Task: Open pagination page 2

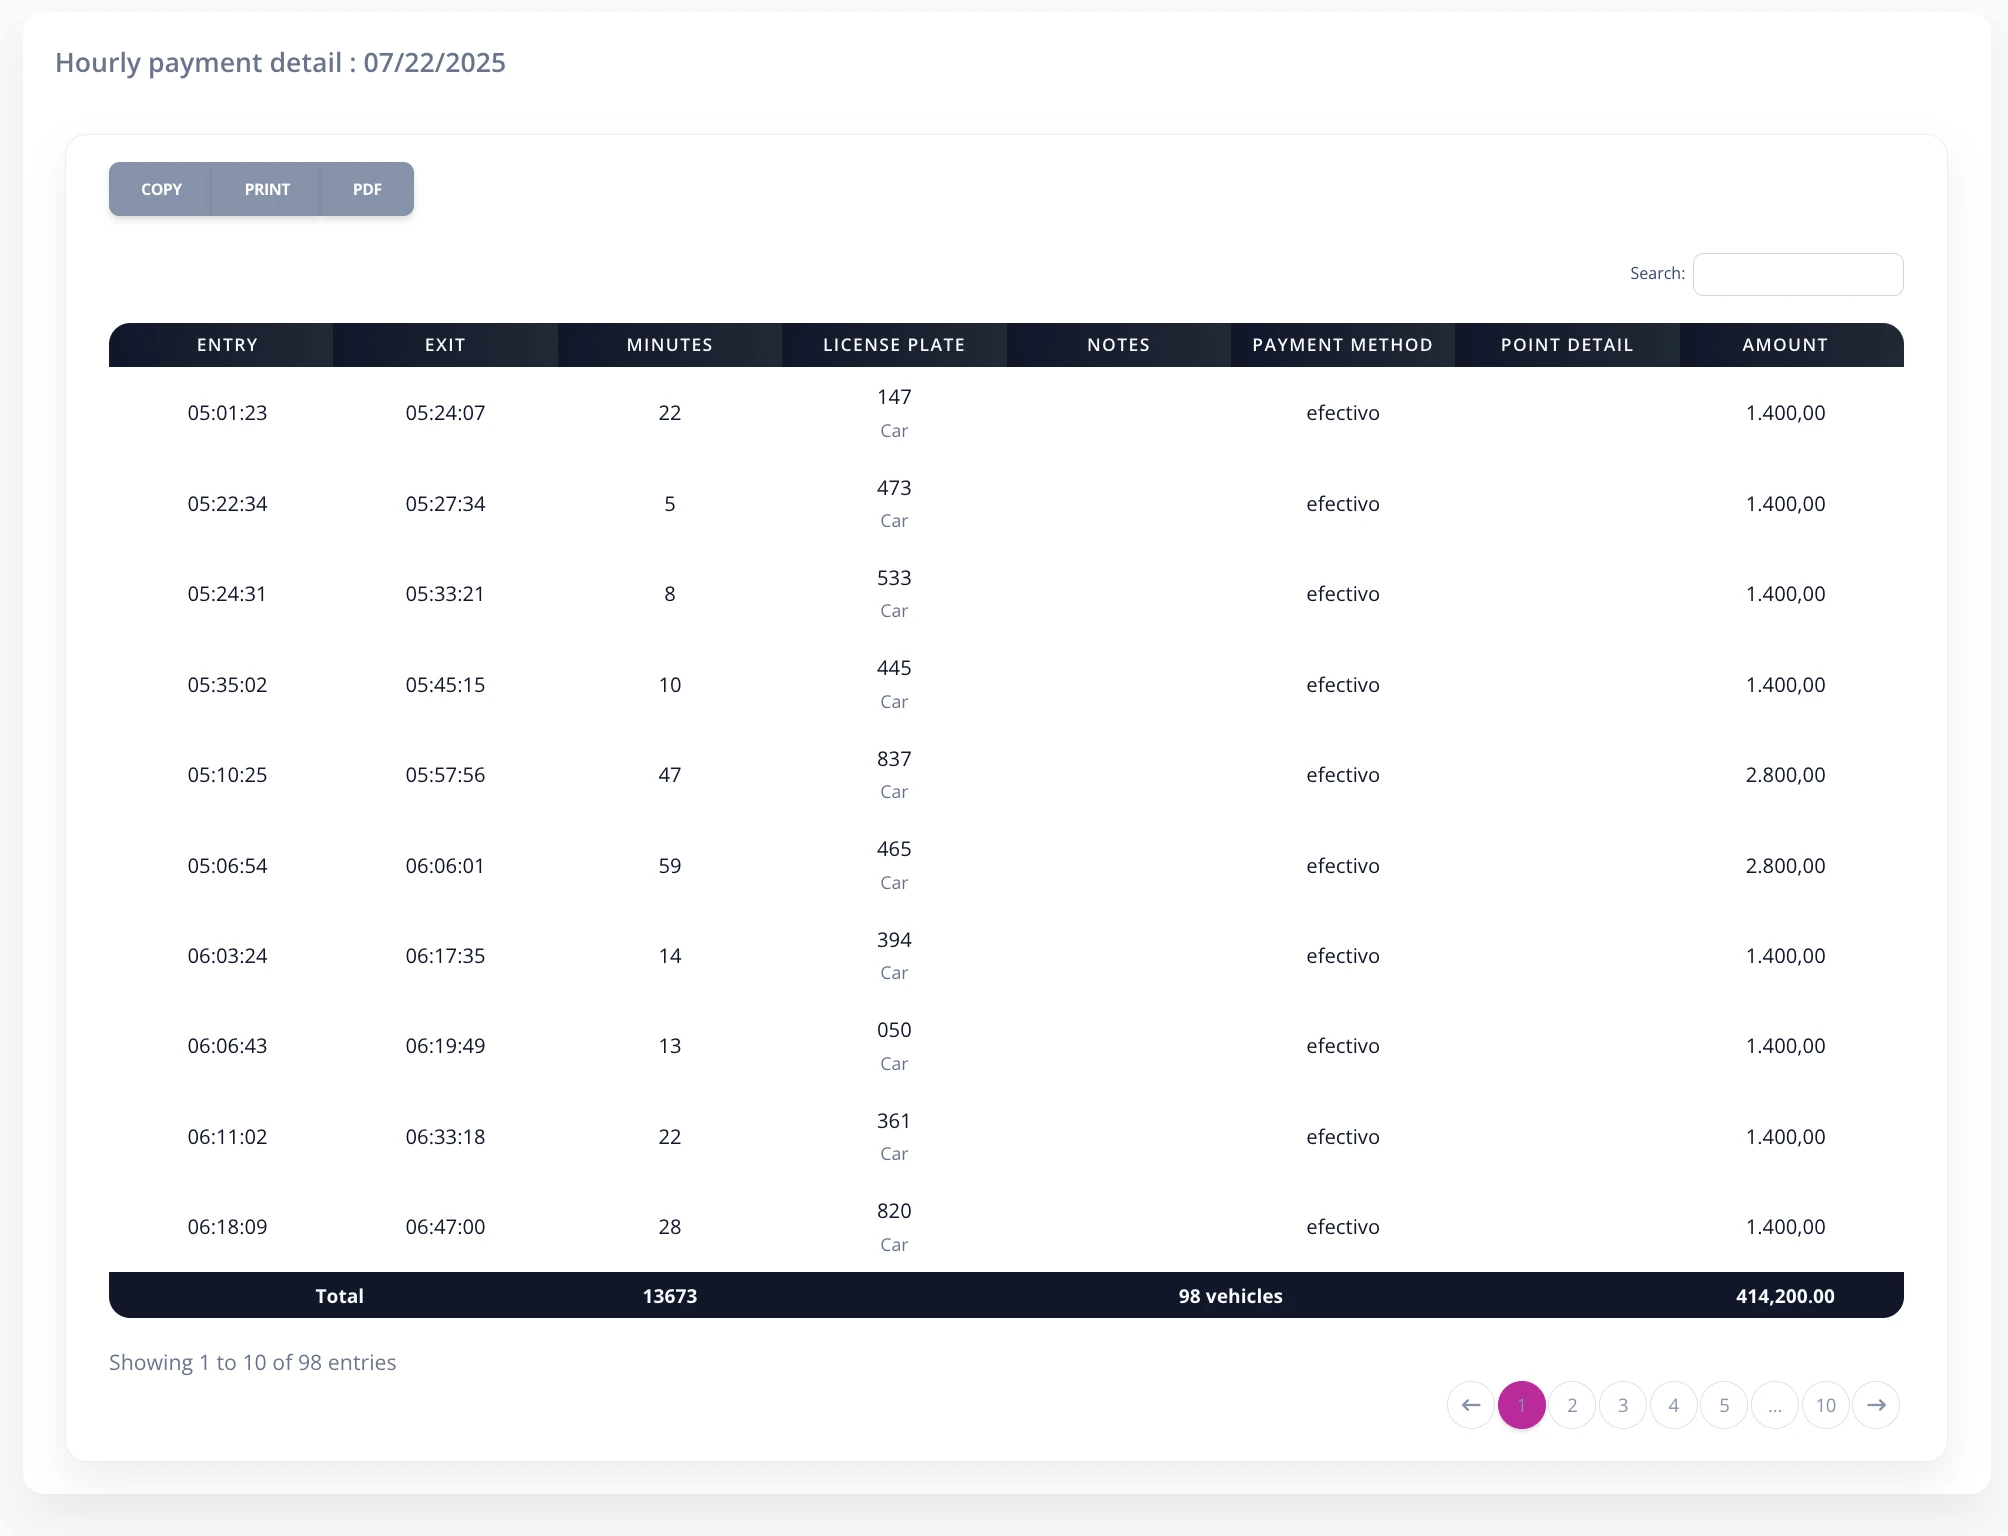Action: [x=1572, y=1405]
